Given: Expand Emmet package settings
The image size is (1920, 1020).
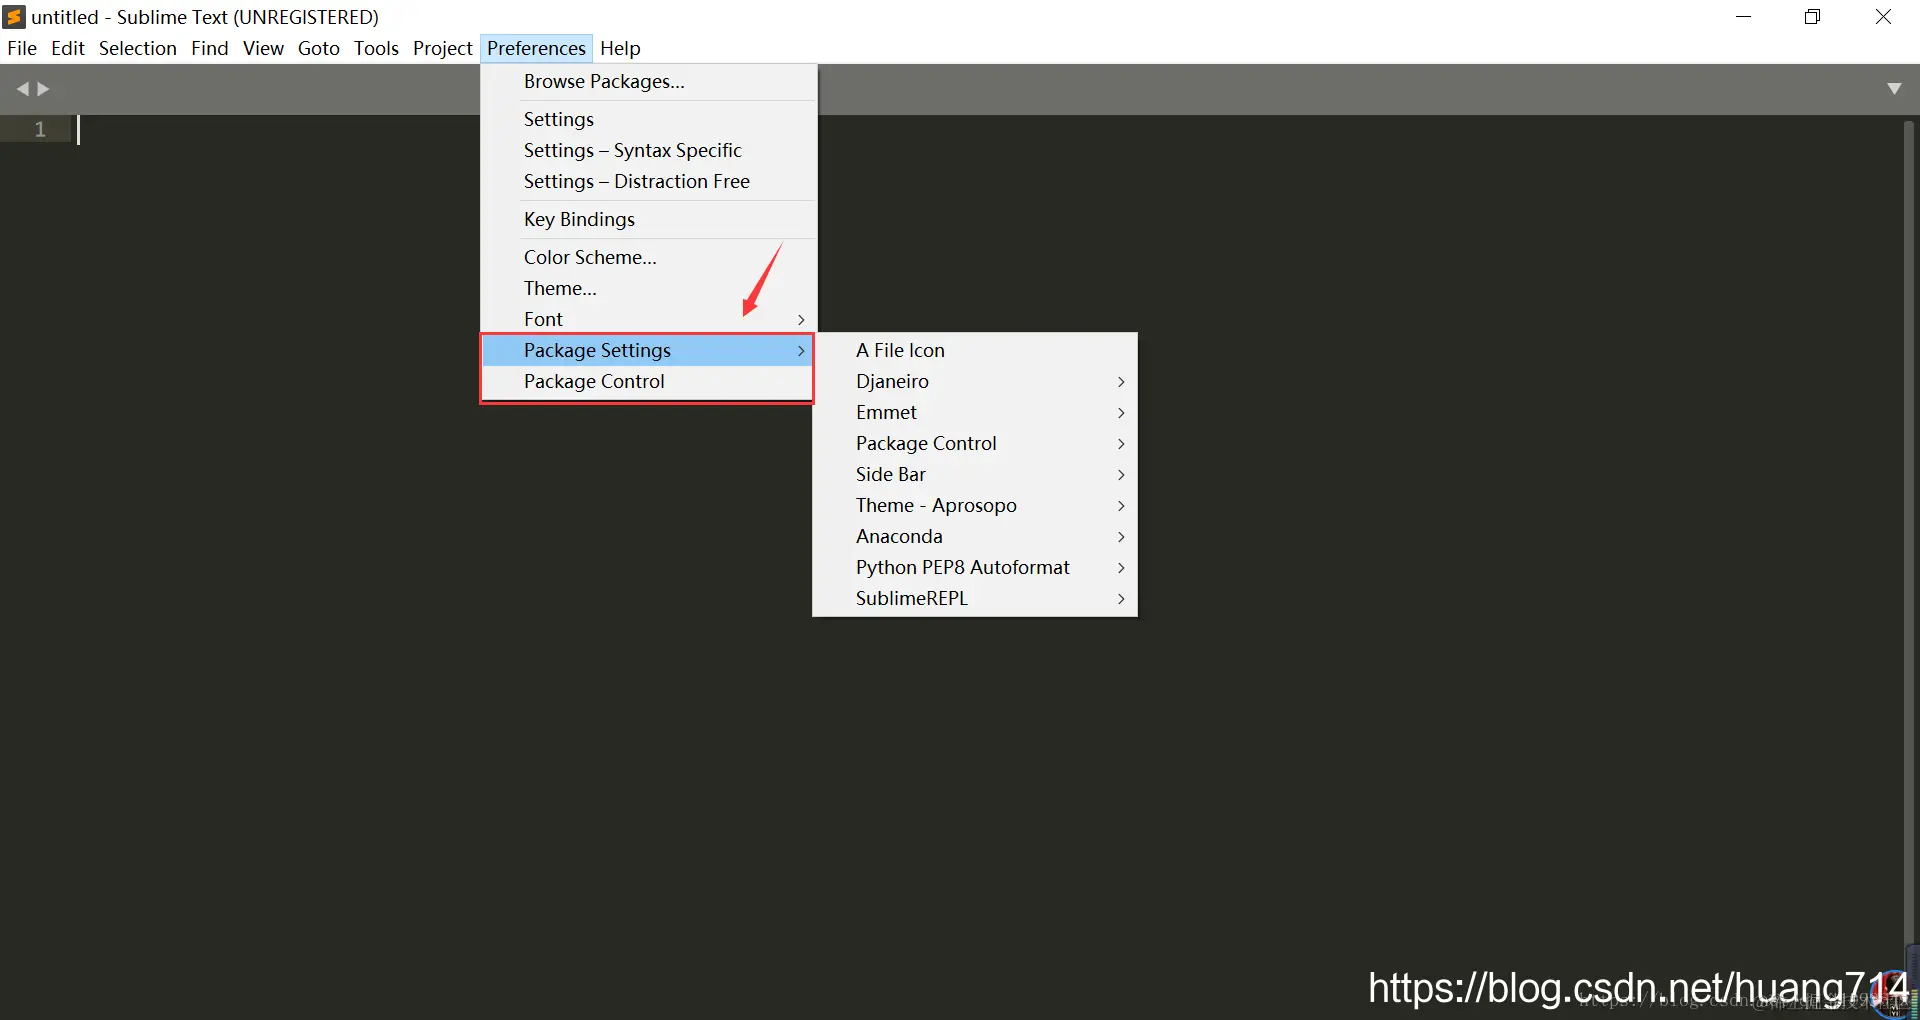Looking at the screenshot, I should (x=975, y=412).
